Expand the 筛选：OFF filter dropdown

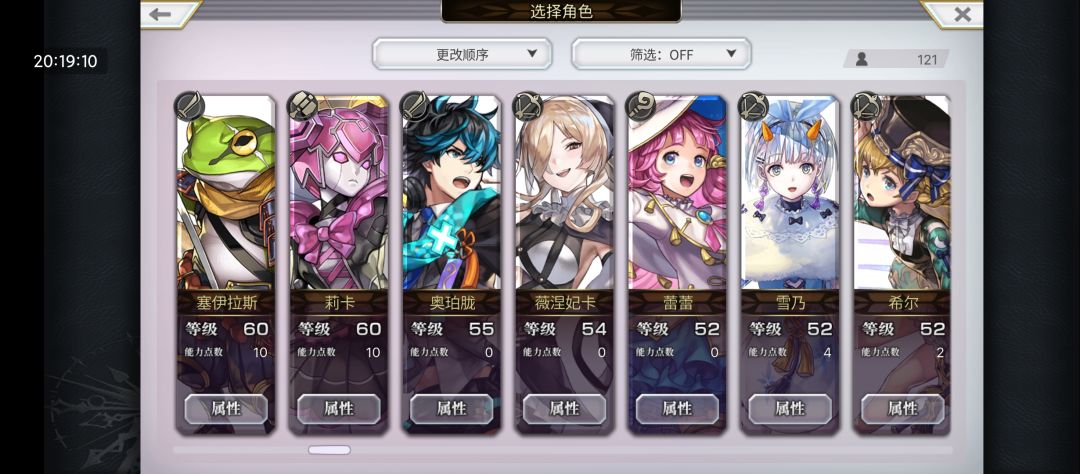pos(661,54)
